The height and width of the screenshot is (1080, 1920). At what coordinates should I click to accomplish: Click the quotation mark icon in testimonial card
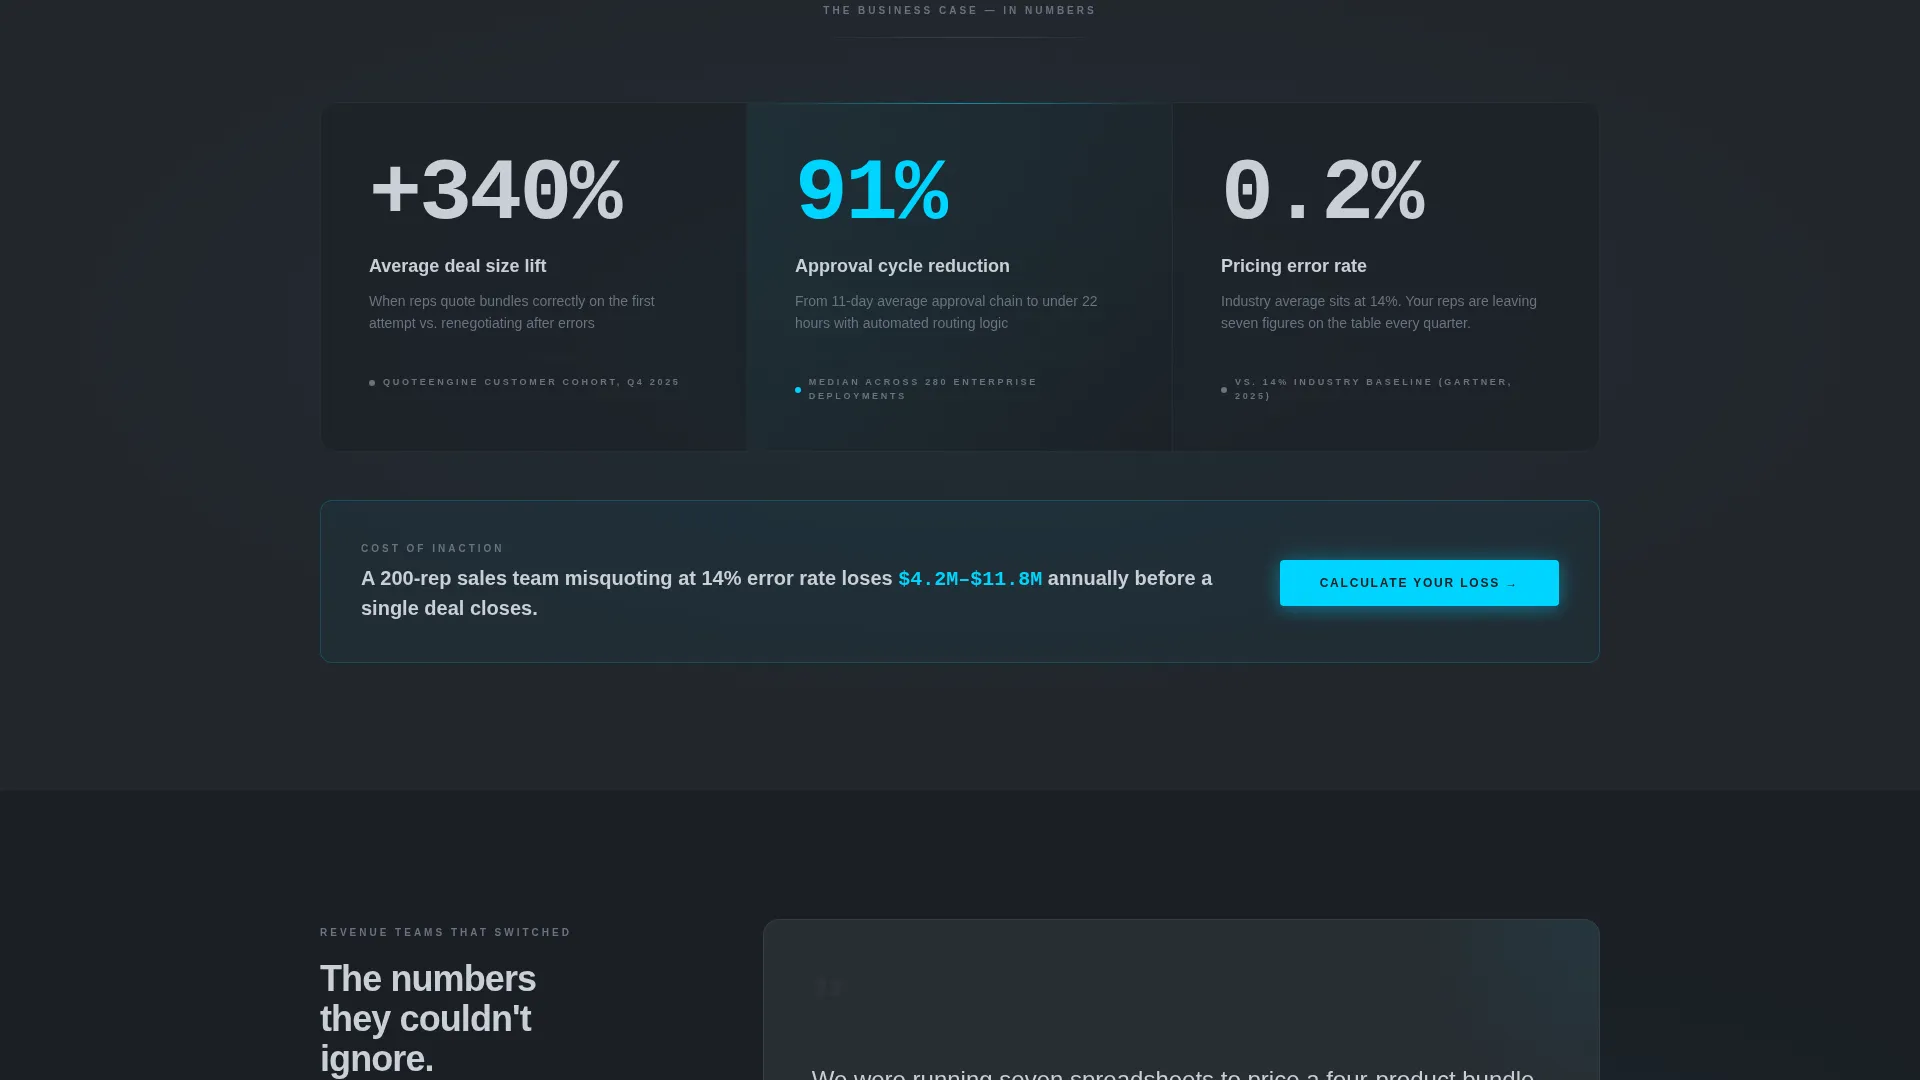click(830, 988)
